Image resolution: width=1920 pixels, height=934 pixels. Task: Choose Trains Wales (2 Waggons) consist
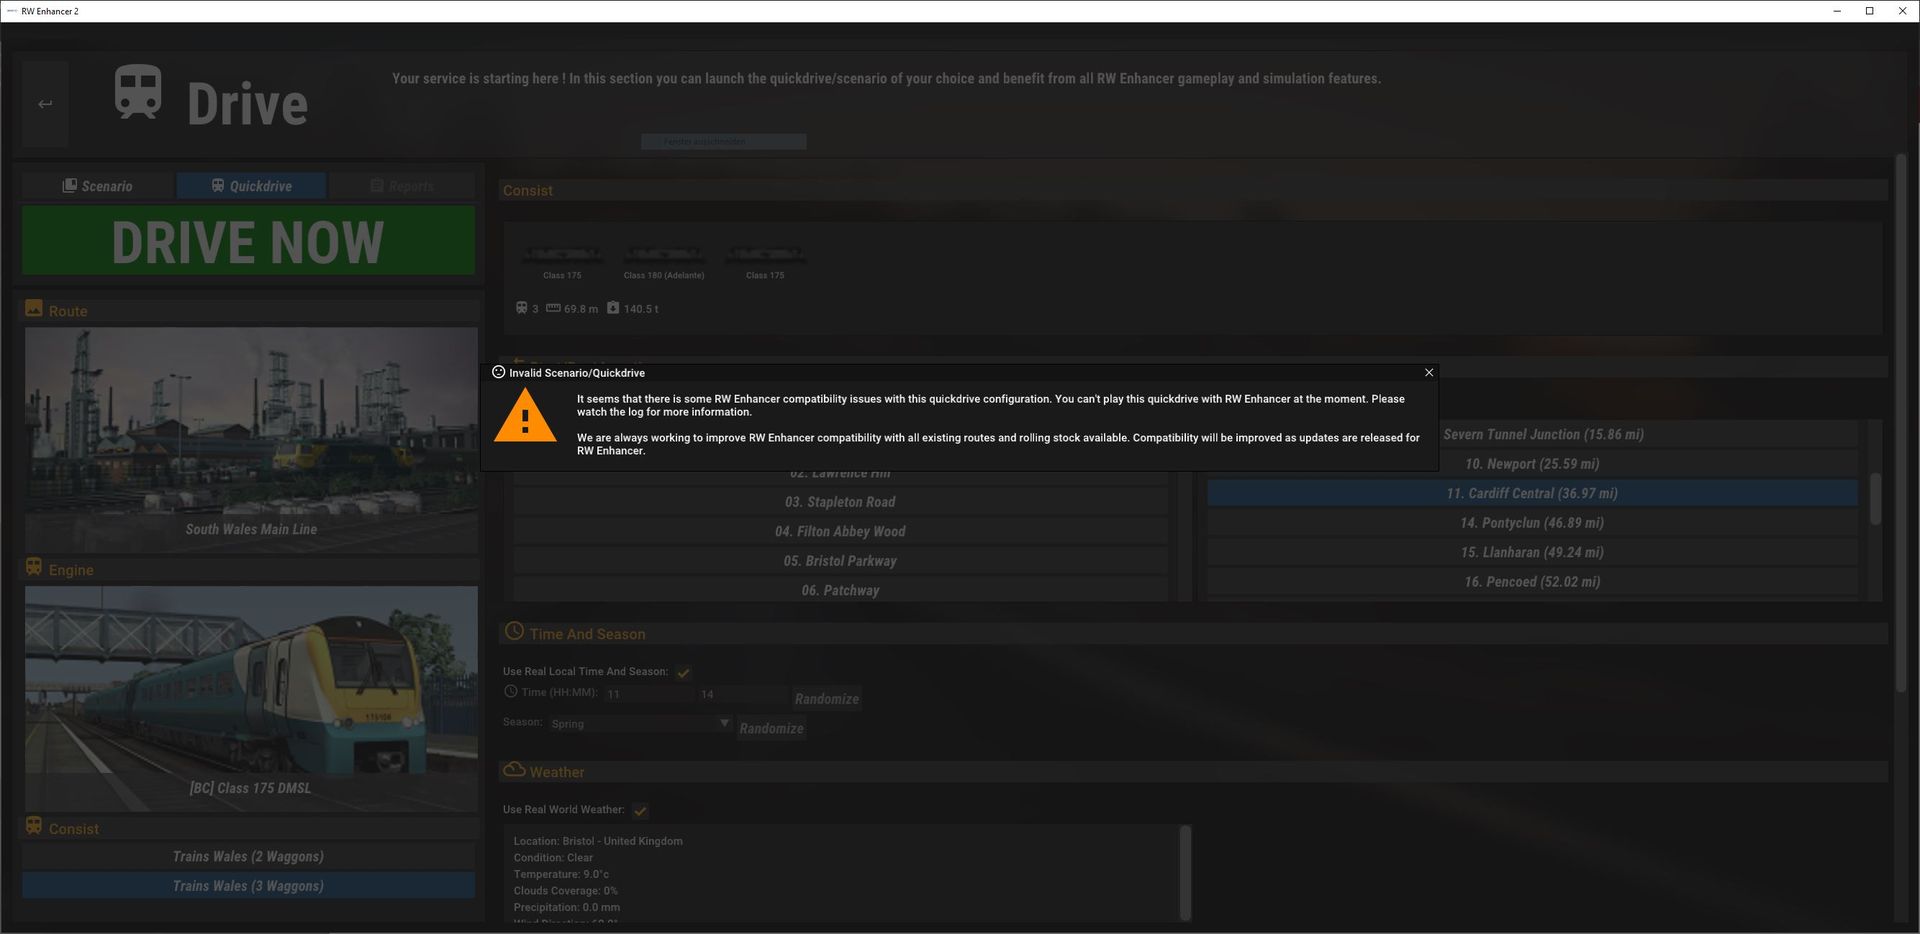(x=248, y=856)
